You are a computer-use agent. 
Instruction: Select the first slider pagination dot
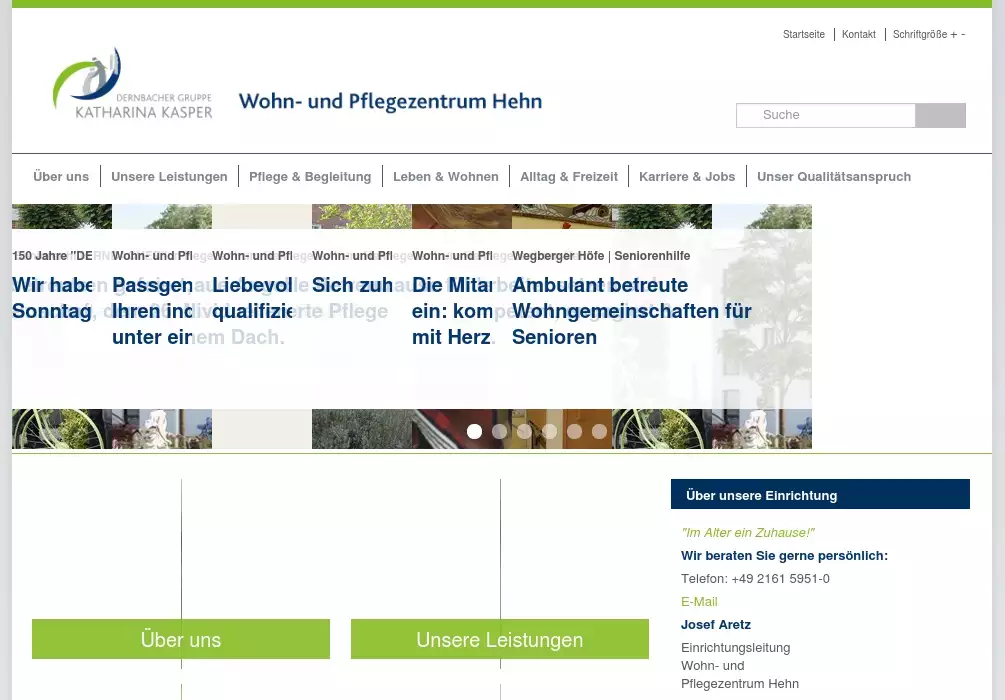[x=474, y=432]
